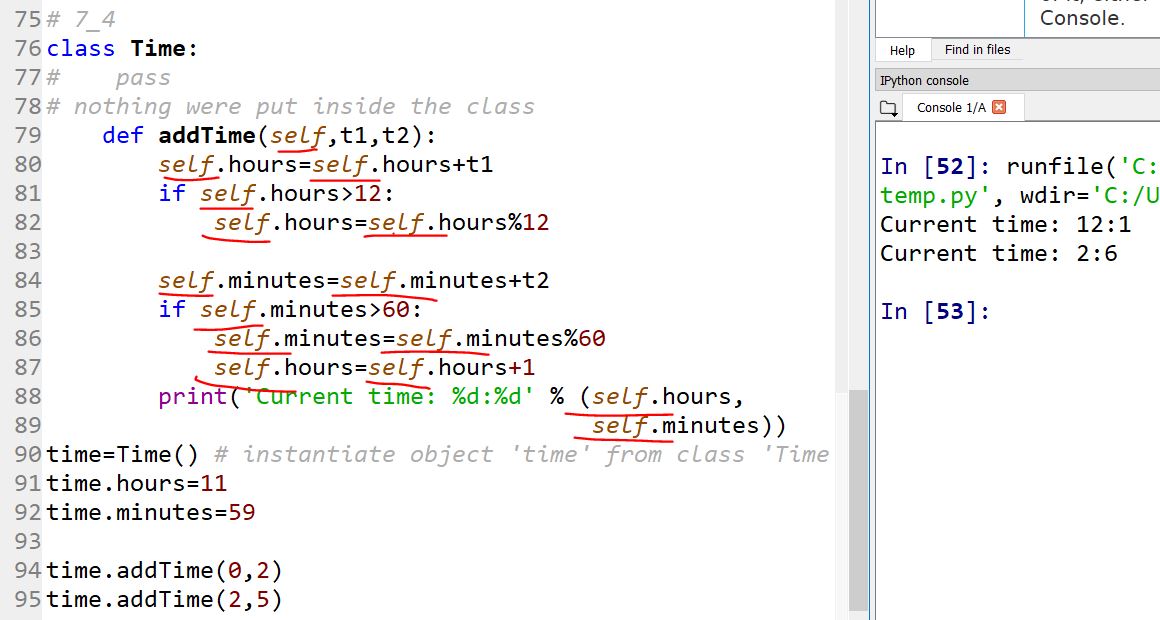Place cursor on 'time.hours=11' line

136,484
